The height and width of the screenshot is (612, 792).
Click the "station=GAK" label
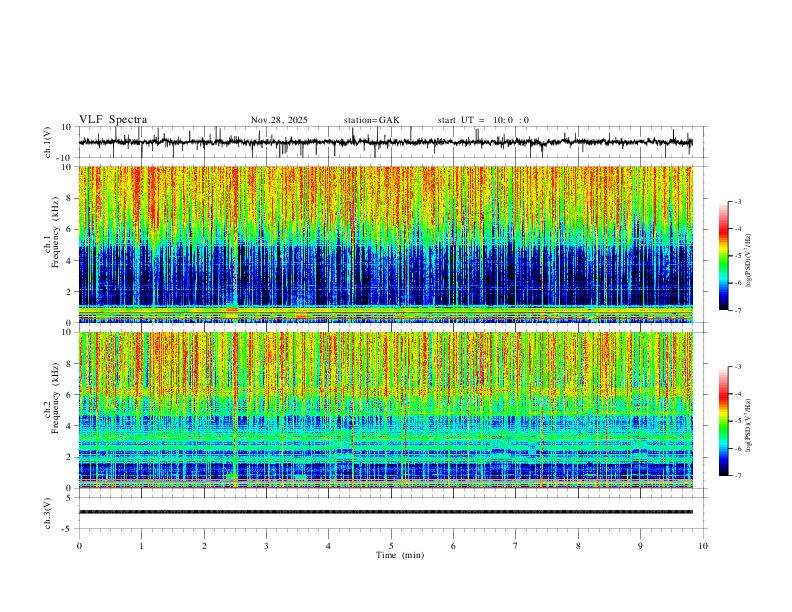(x=371, y=120)
